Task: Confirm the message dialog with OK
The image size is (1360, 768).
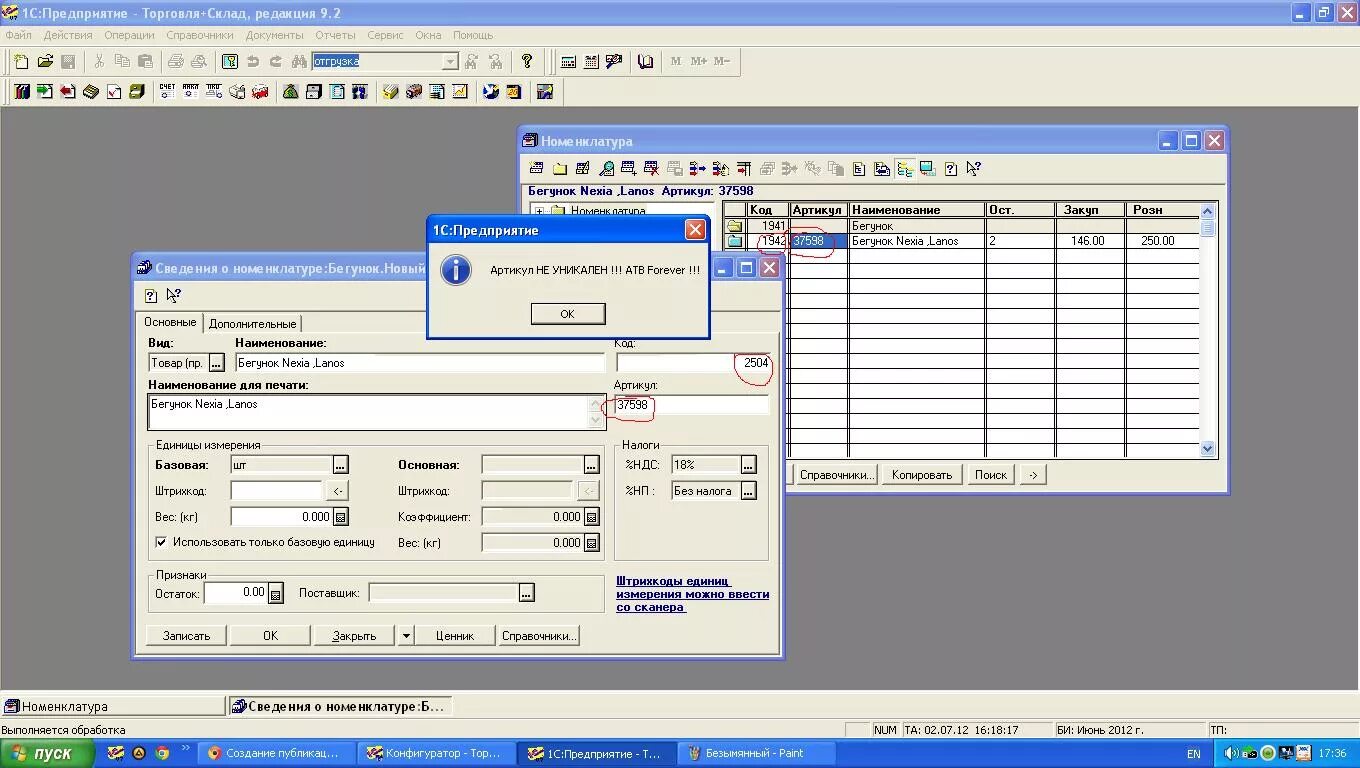Action: (x=567, y=313)
